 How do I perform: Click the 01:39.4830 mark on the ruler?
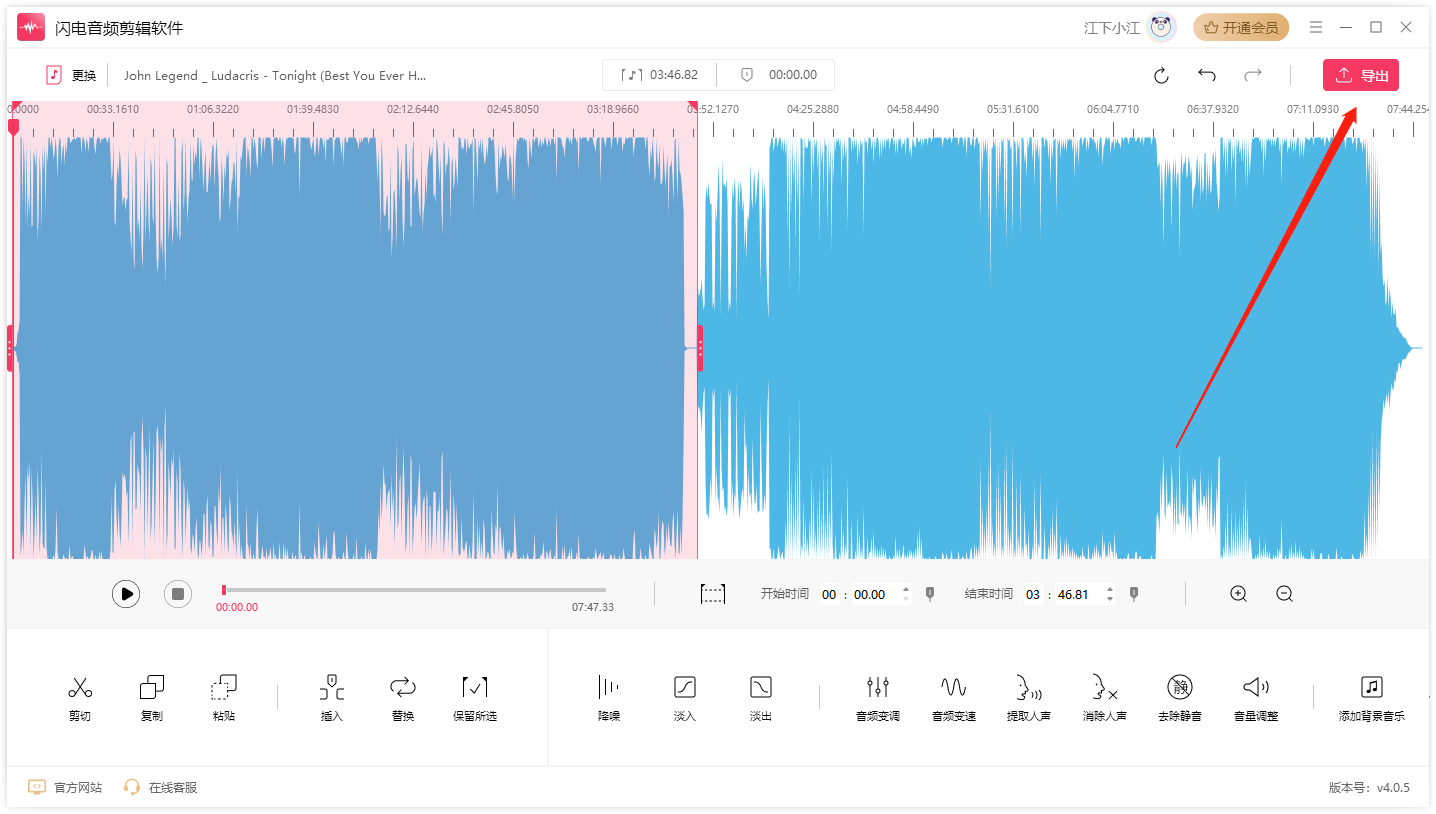coord(313,109)
